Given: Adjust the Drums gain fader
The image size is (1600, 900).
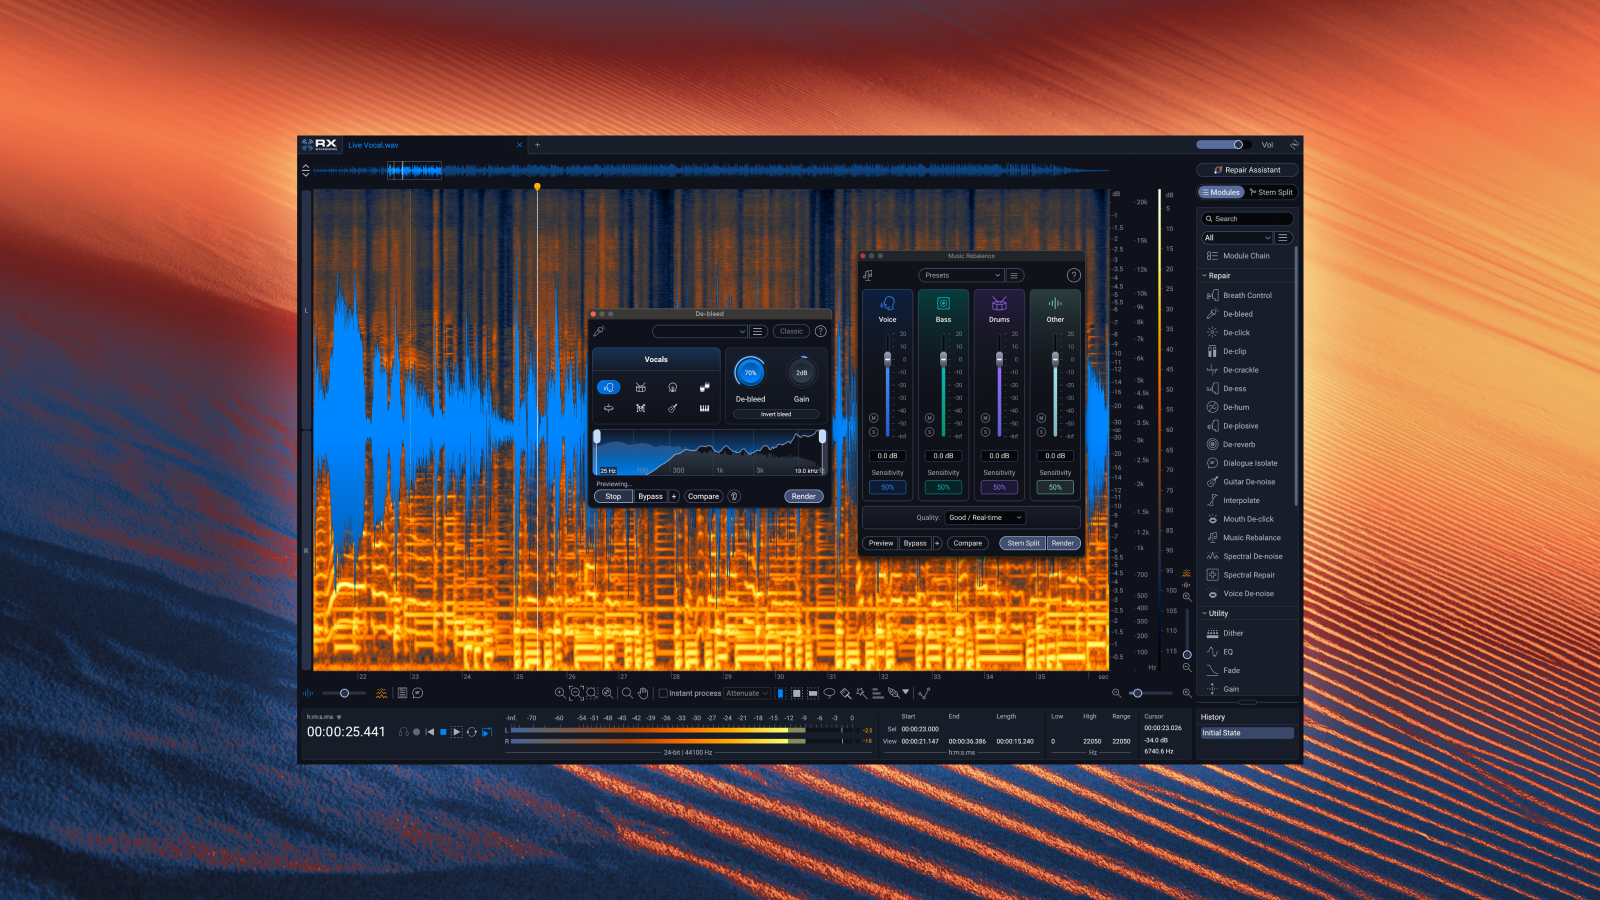Looking at the screenshot, I should pos(999,358).
